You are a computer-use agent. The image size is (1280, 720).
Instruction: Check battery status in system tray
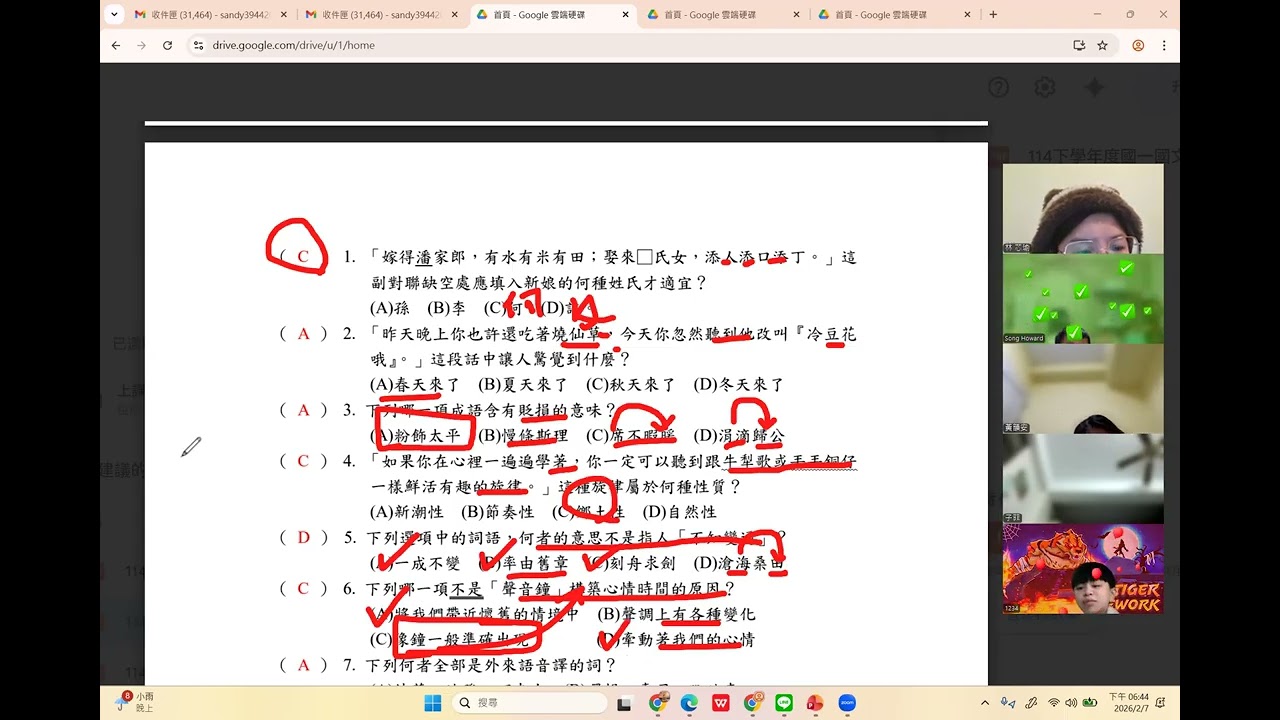[x=1089, y=703]
